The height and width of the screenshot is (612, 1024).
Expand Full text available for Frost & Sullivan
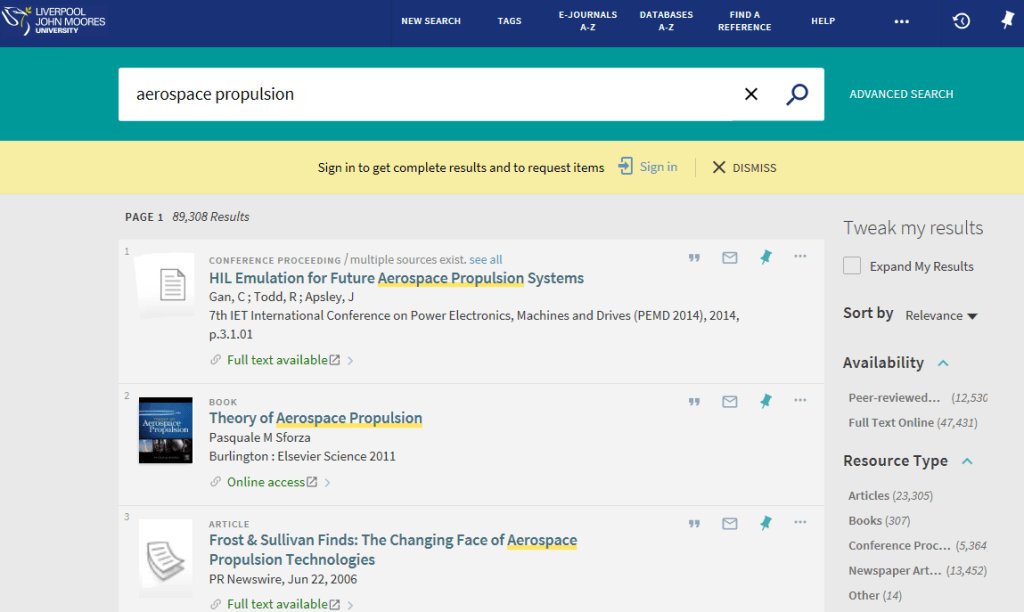point(350,605)
